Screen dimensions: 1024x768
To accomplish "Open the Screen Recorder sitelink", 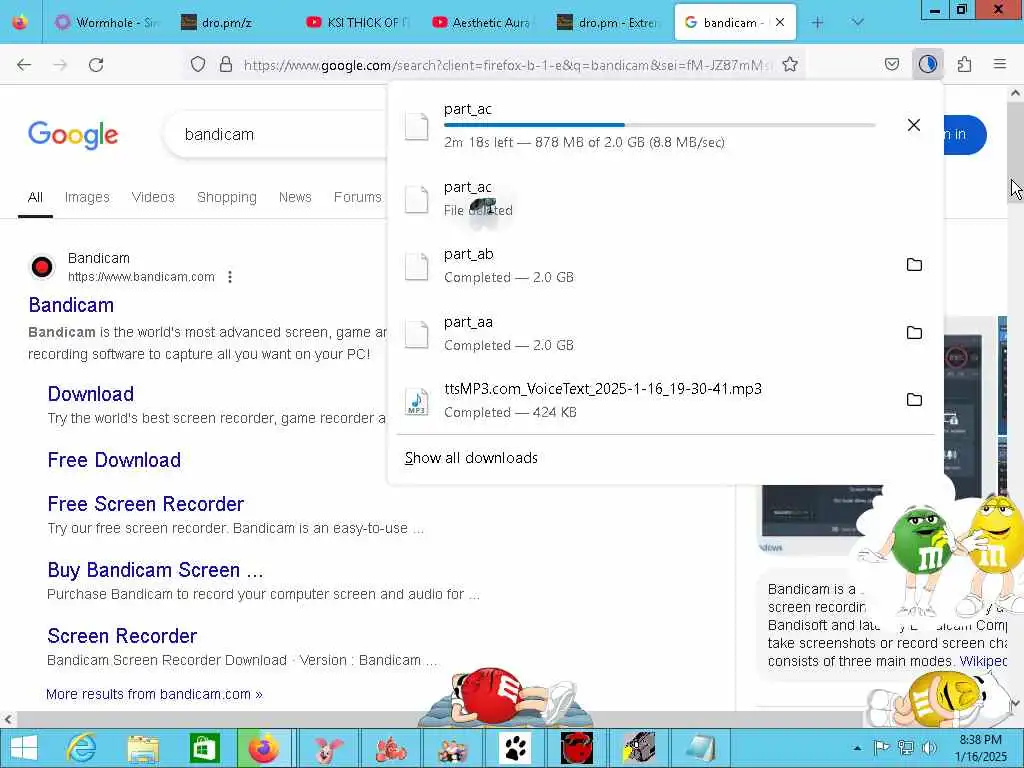I will tap(122, 636).
